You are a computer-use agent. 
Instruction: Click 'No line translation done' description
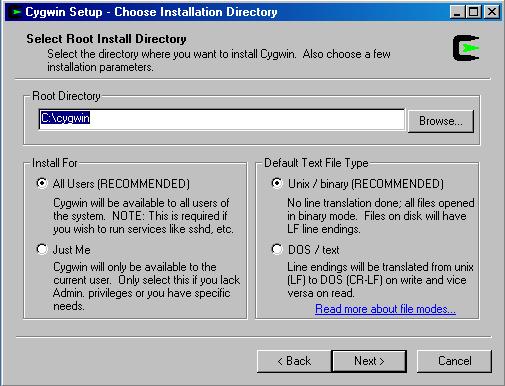[381, 216]
